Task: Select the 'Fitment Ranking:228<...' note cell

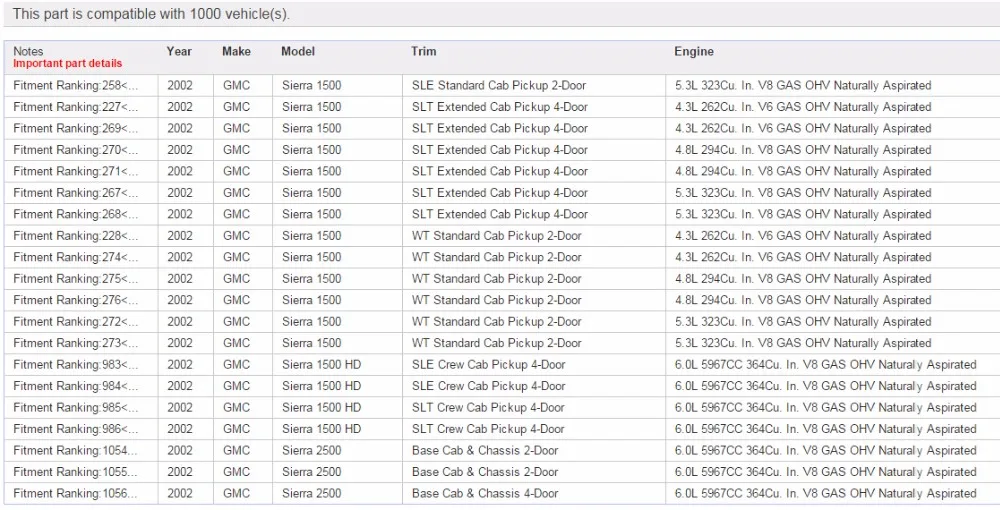Action: tap(81, 236)
